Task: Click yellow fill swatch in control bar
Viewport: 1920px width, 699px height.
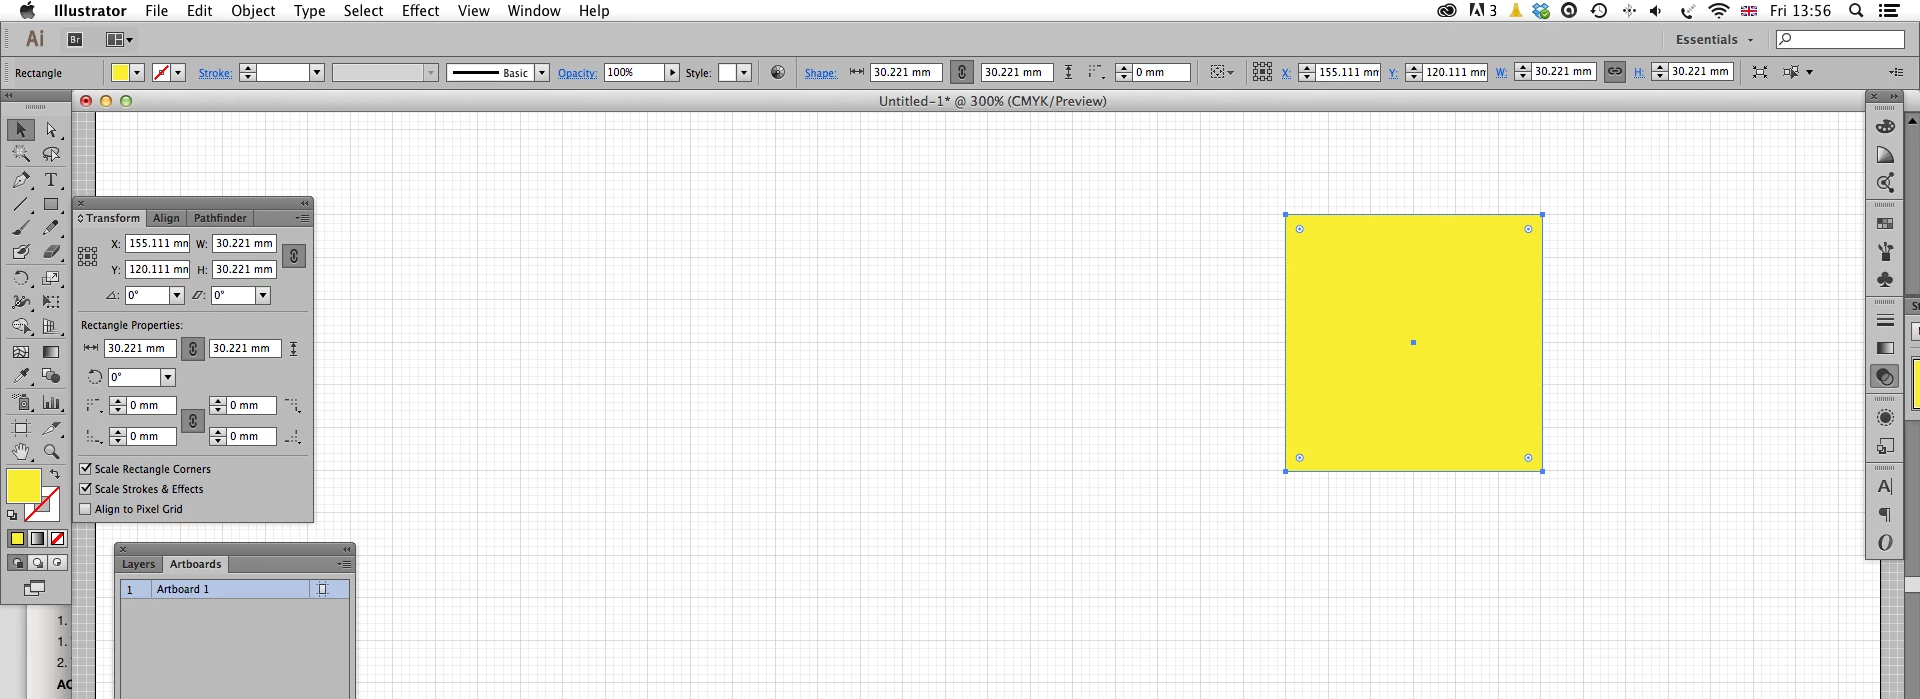Action: [x=120, y=72]
